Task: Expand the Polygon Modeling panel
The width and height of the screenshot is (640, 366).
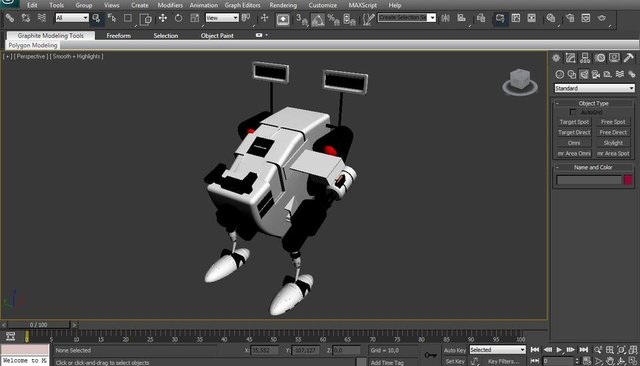Action: (33, 45)
